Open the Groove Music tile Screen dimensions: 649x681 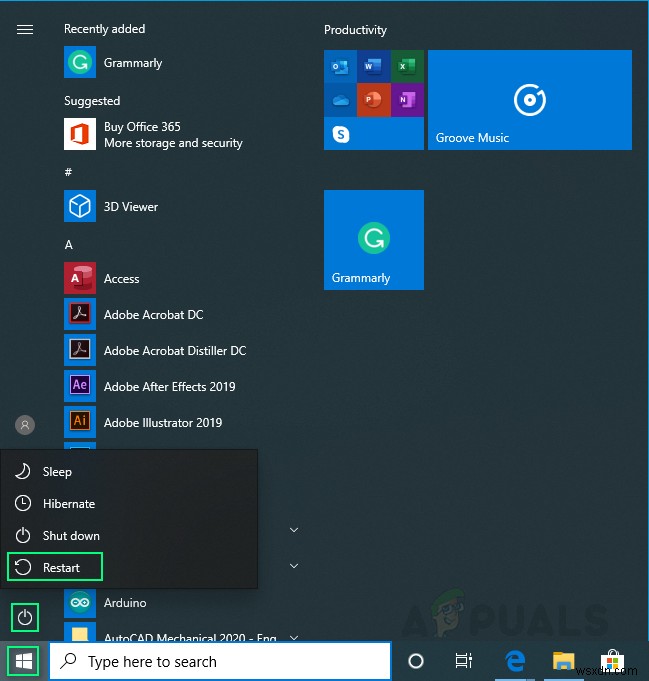530,100
